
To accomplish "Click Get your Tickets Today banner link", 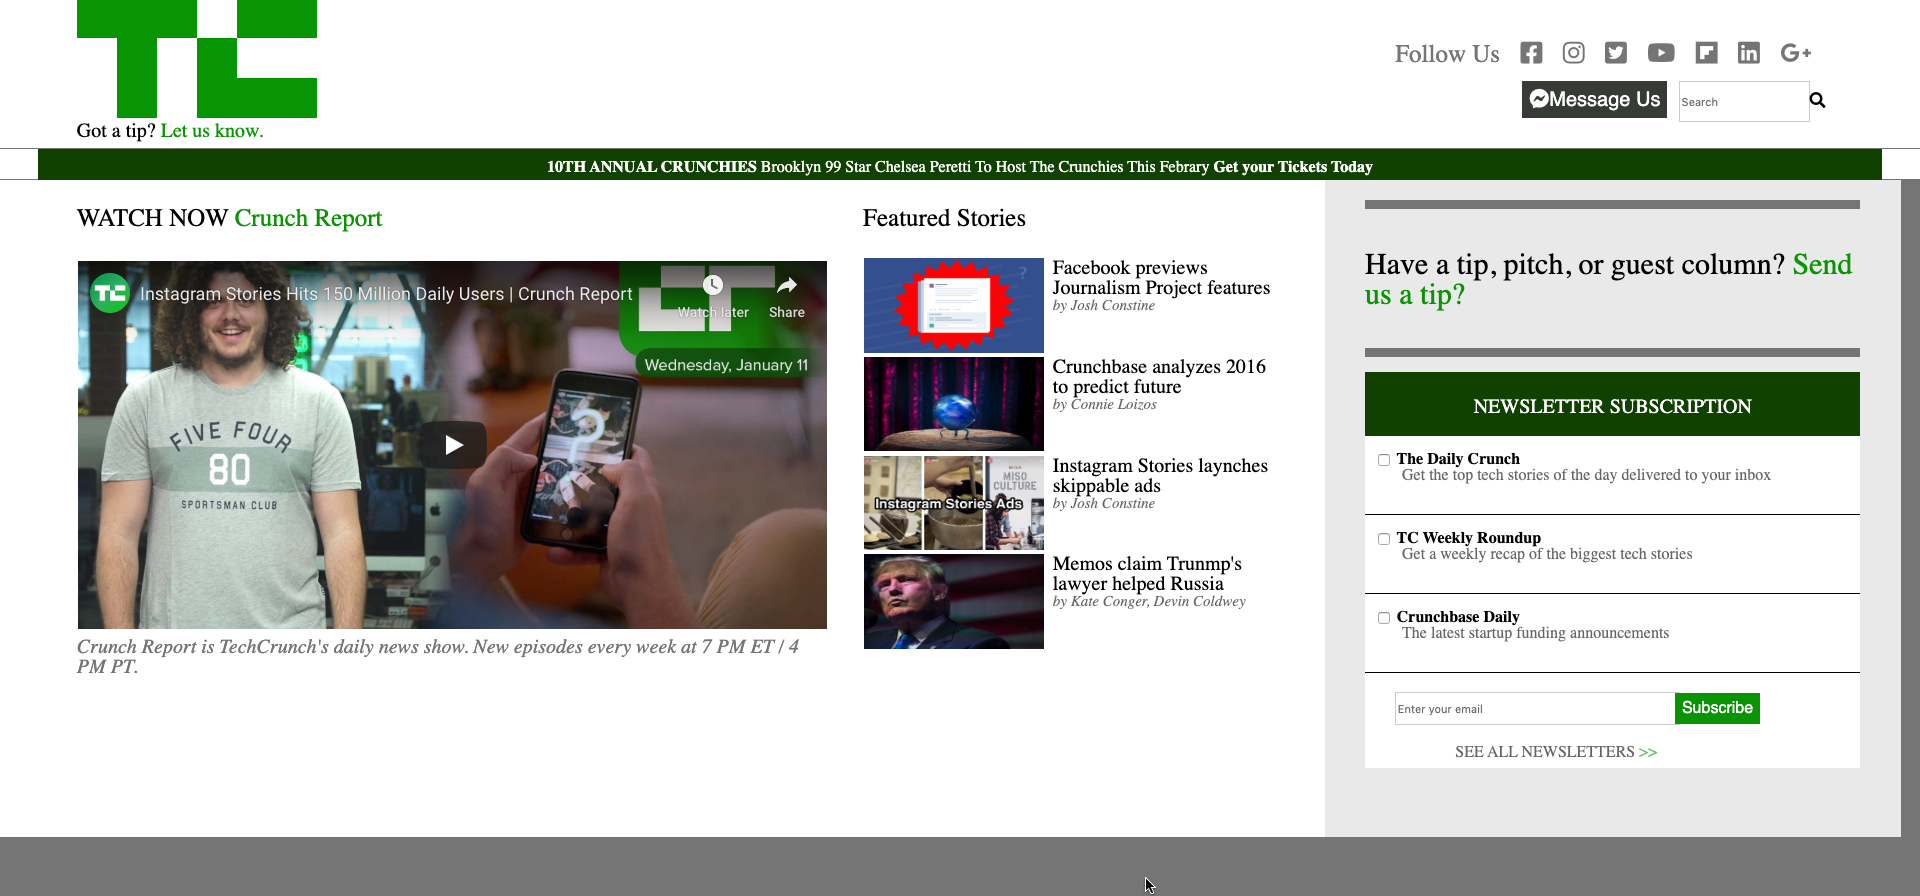I will [1292, 167].
